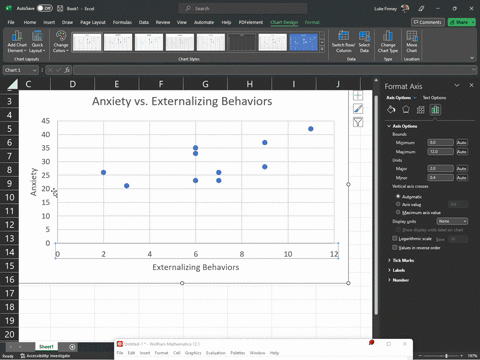
Task: Open Format Axis pane options chevron
Action: 457,85
